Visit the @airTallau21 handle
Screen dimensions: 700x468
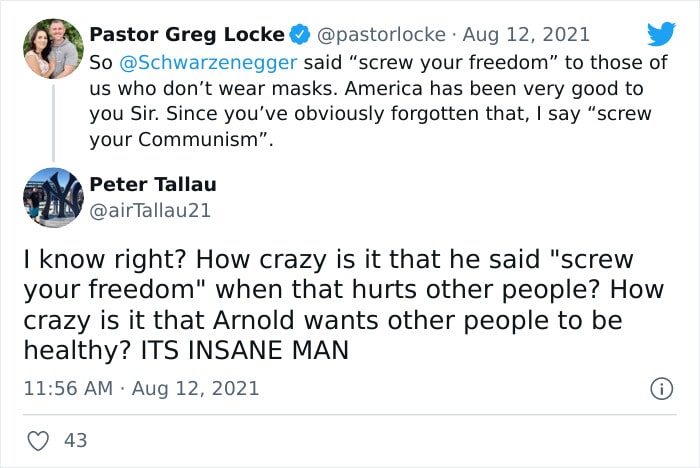(150, 211)
